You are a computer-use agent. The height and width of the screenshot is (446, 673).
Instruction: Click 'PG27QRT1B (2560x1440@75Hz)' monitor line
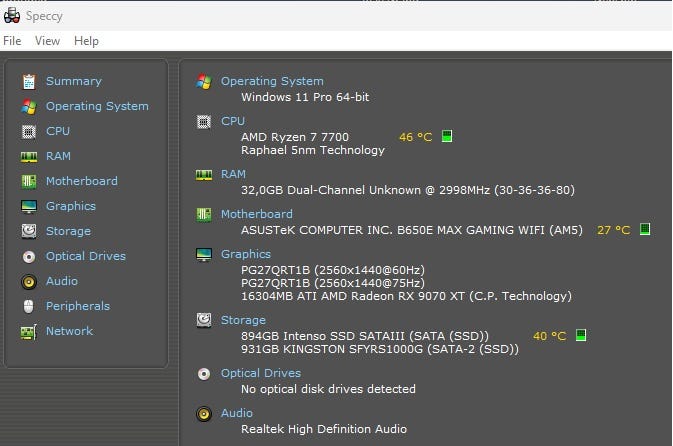(333, 283)
